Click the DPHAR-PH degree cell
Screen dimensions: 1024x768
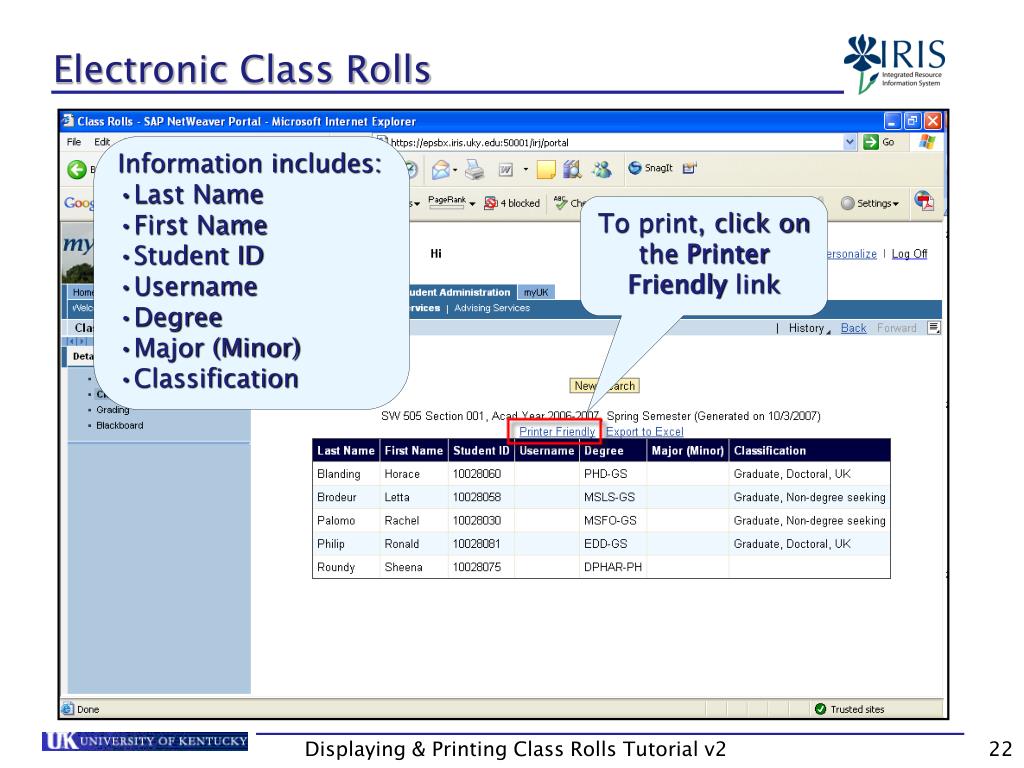click(x=613, y=568)
